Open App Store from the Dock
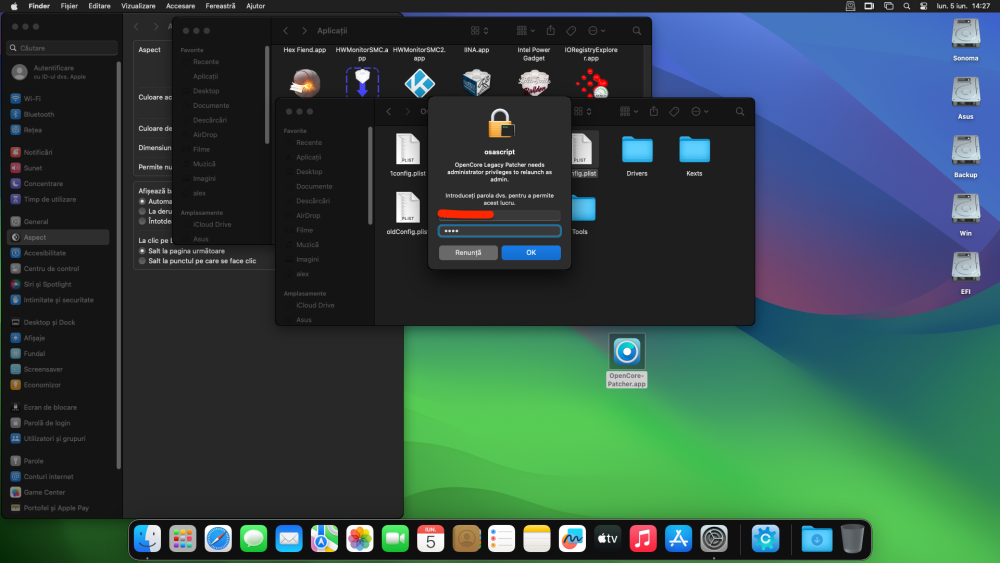Screen dimensions: 1000x563 click(x=678, y=539)
